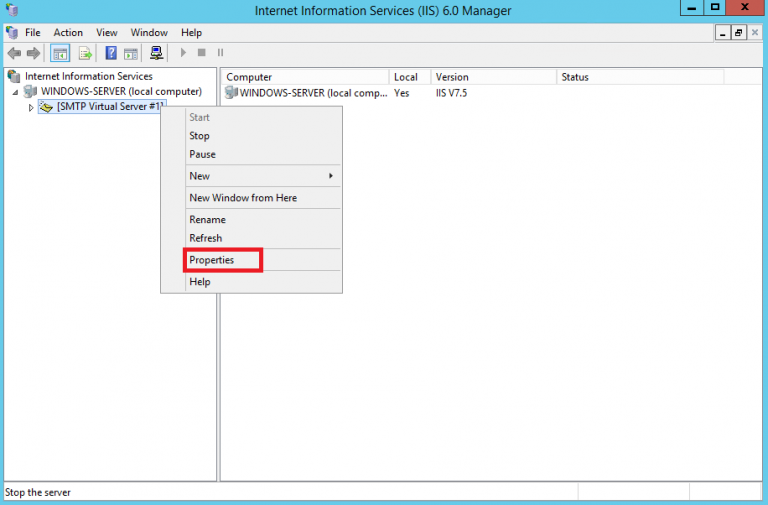Collapse the WINDOWS-SERVER local computer node
This screenshot has width=768, height=505.
tap(15, 92)
